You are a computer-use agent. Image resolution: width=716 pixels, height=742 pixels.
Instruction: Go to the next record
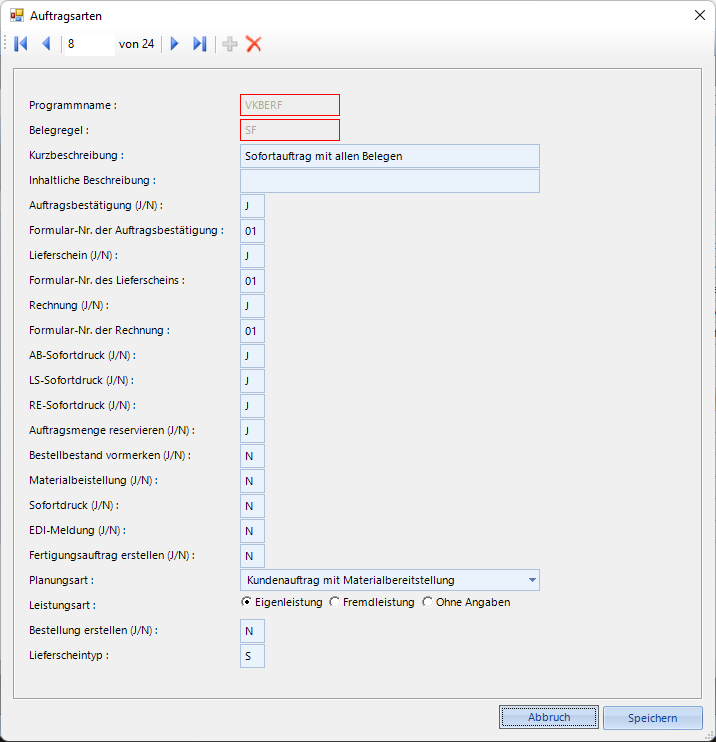click(x=174, y=44)
